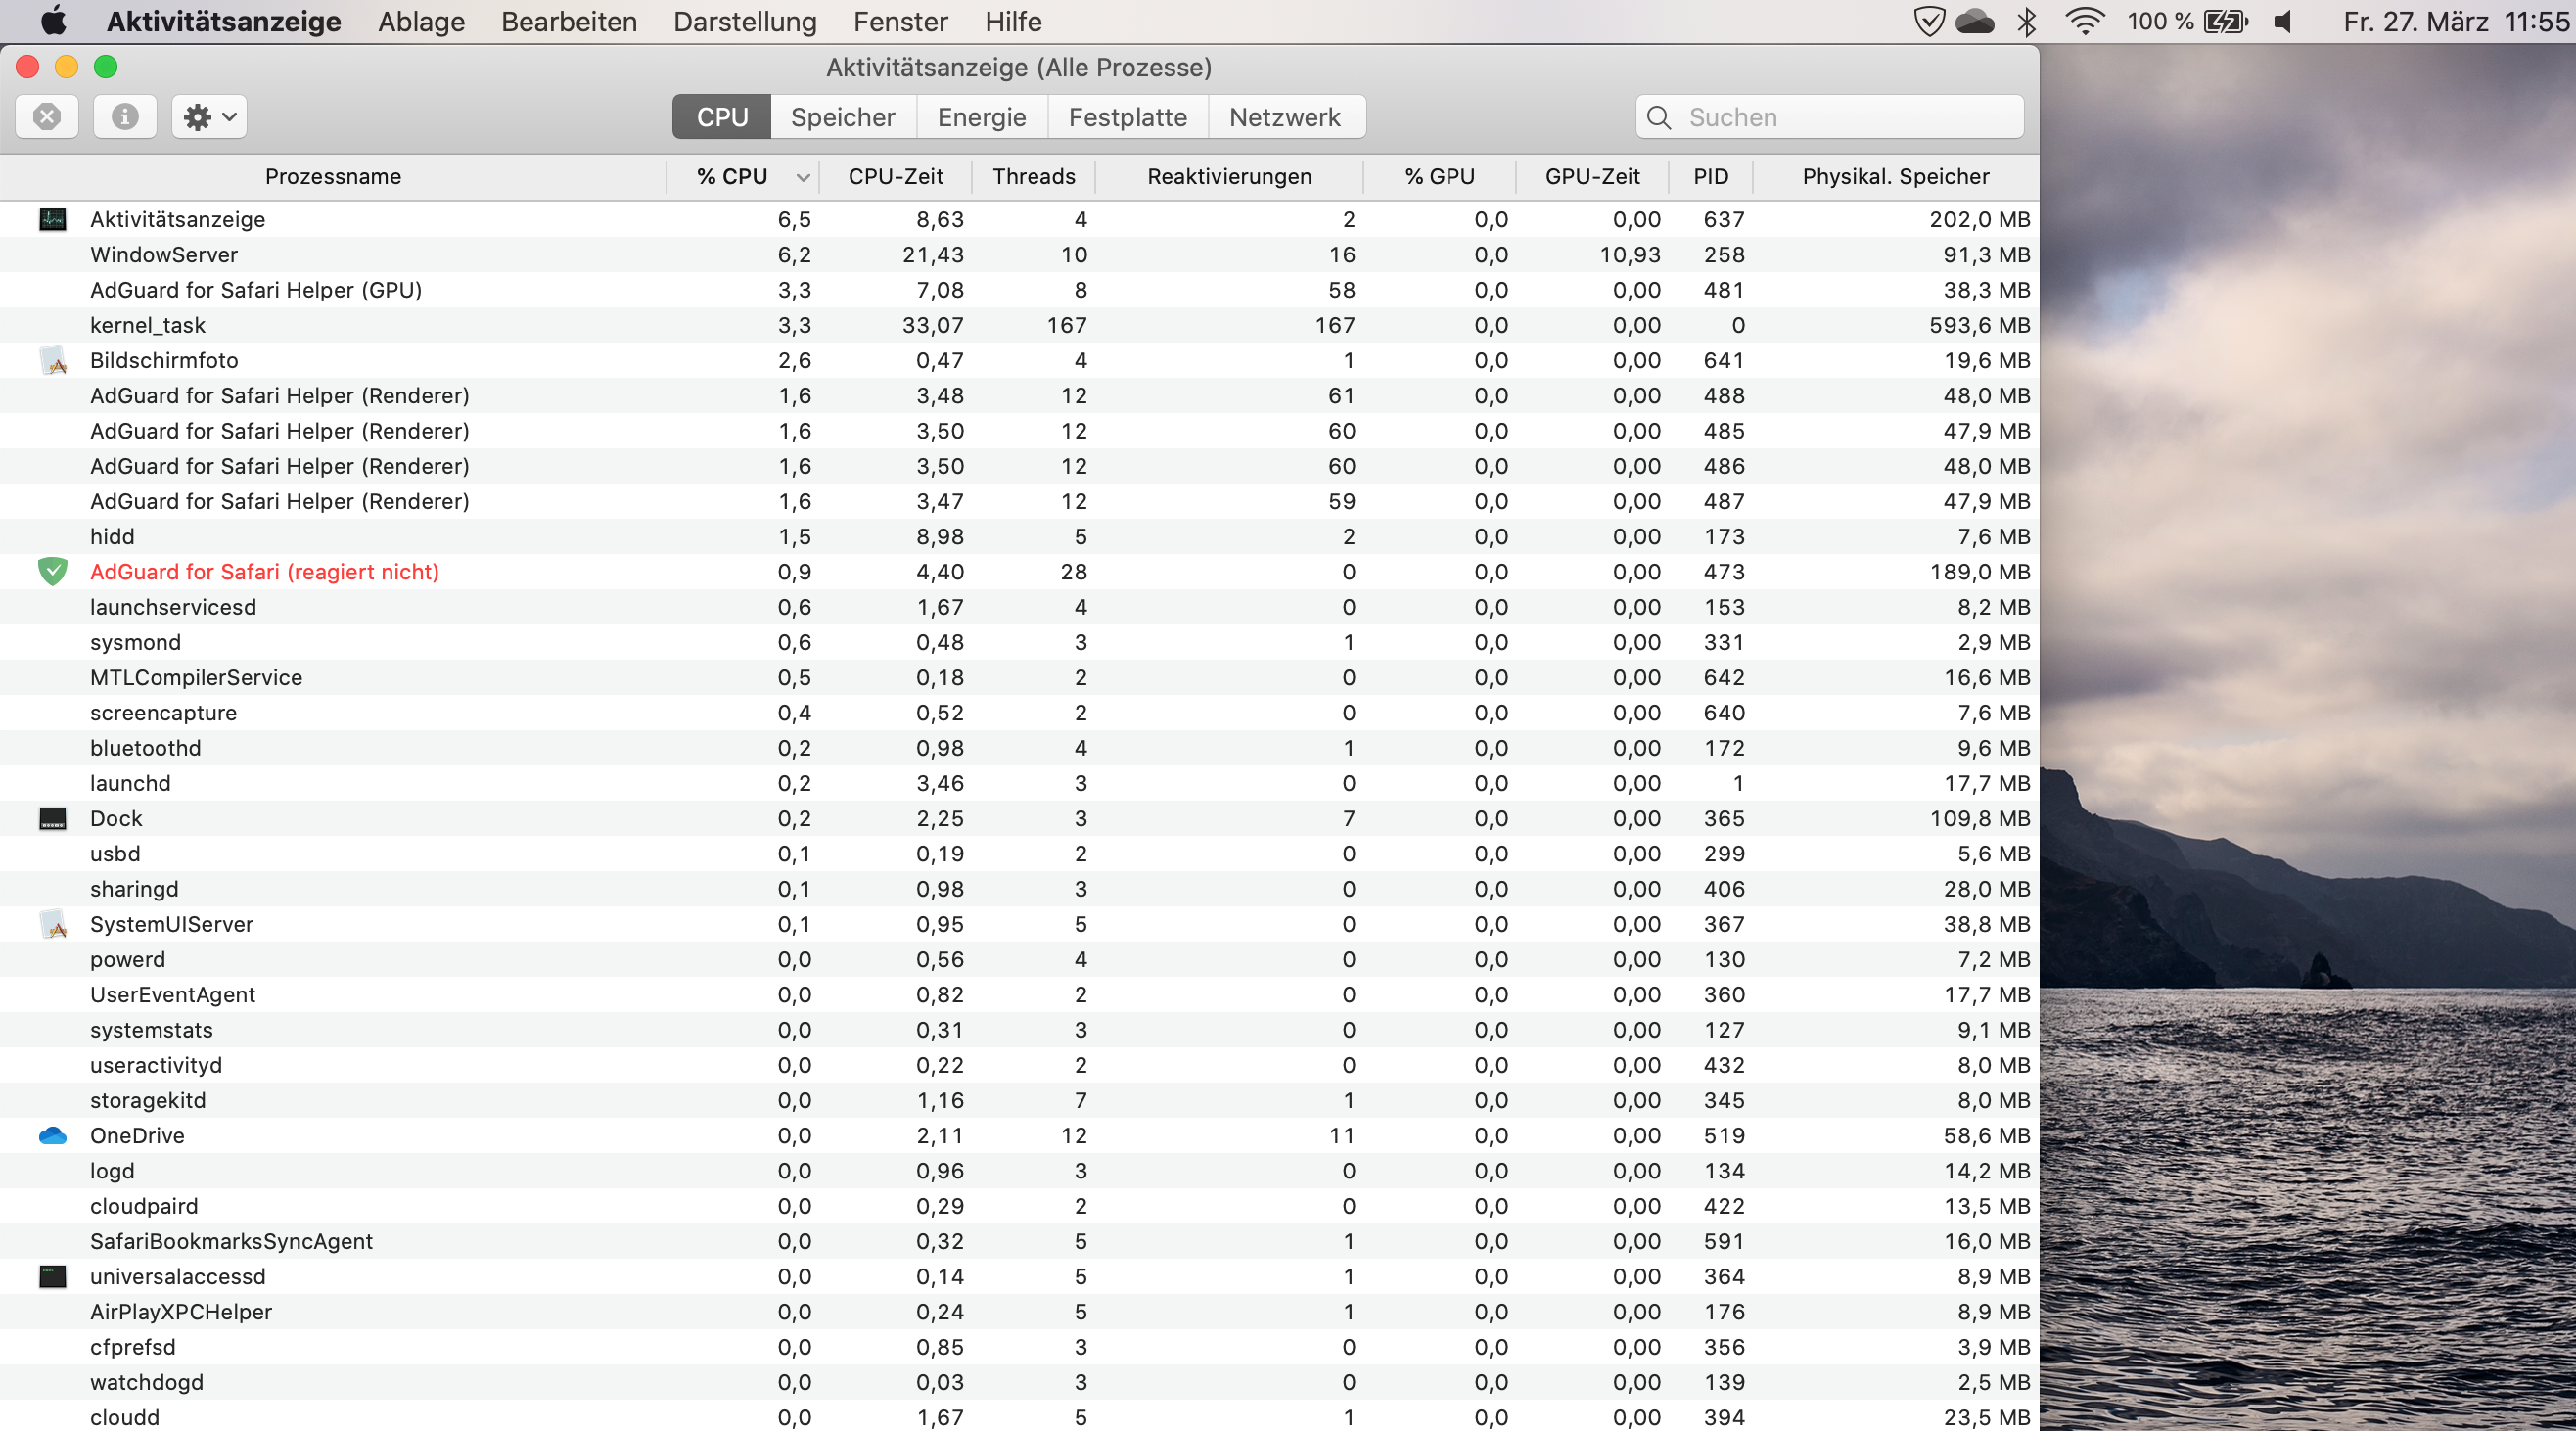The image size is (2576, 1431).
Task: Select the kernel_task process row
Action: click(x=1019, y=325)
